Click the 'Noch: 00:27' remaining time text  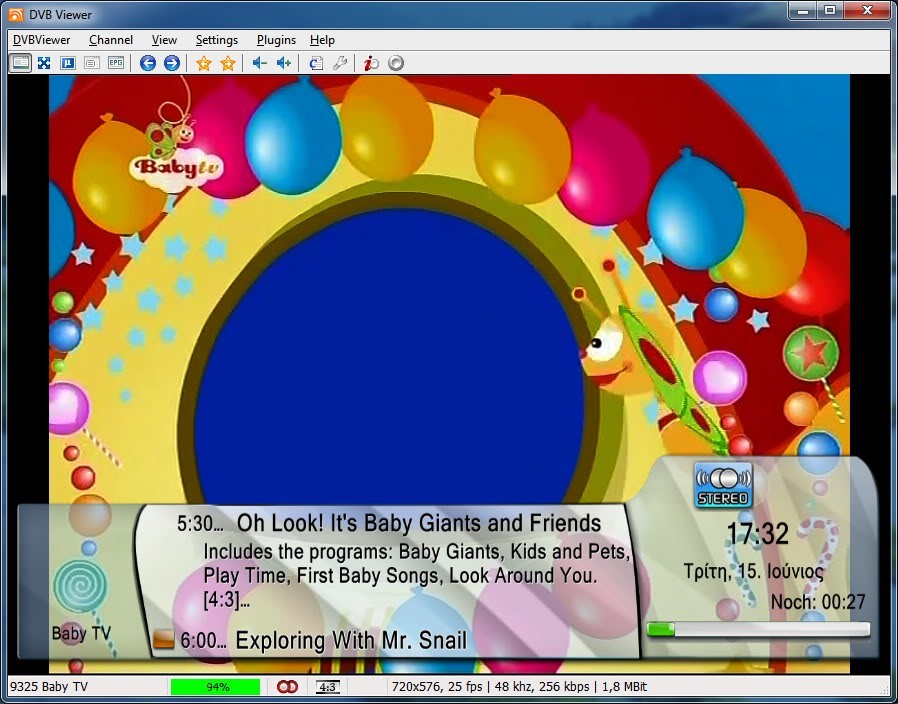pos(818,602)
